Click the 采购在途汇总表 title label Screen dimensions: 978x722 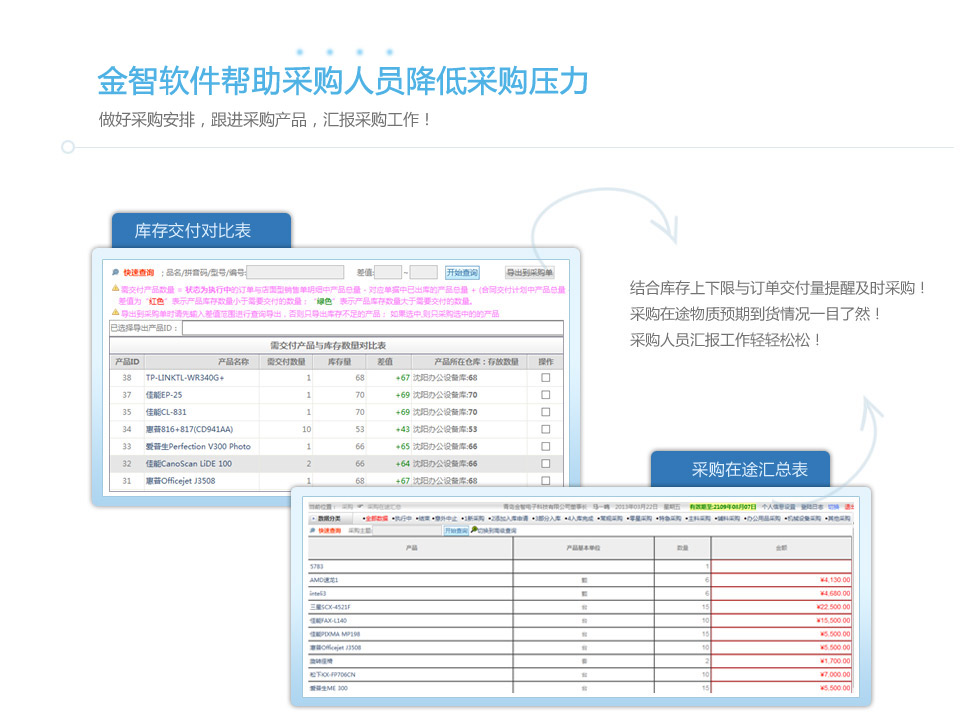click(x=750, y=469)
